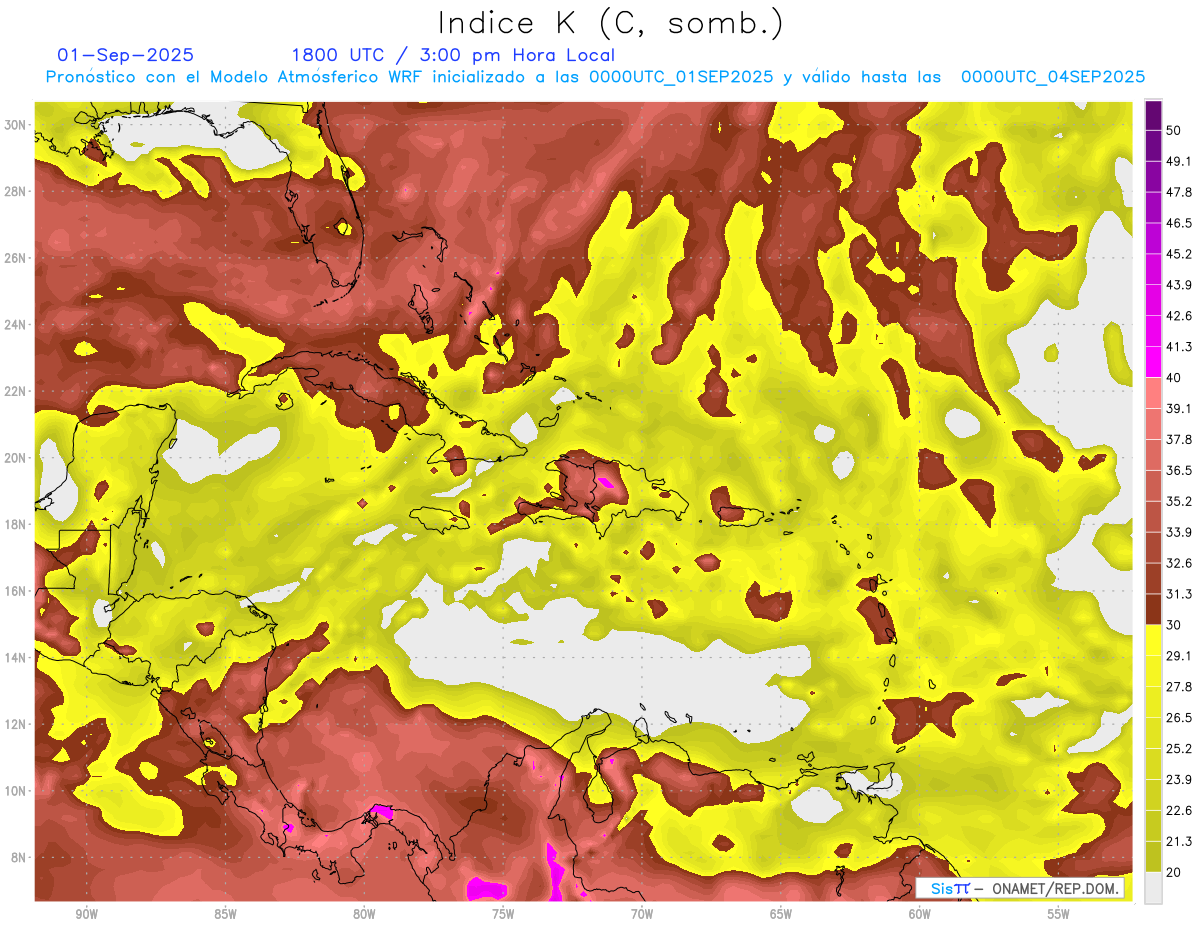1200x927 pixels.
Task: Click the color bar value 50
Action: point(1174,131)
